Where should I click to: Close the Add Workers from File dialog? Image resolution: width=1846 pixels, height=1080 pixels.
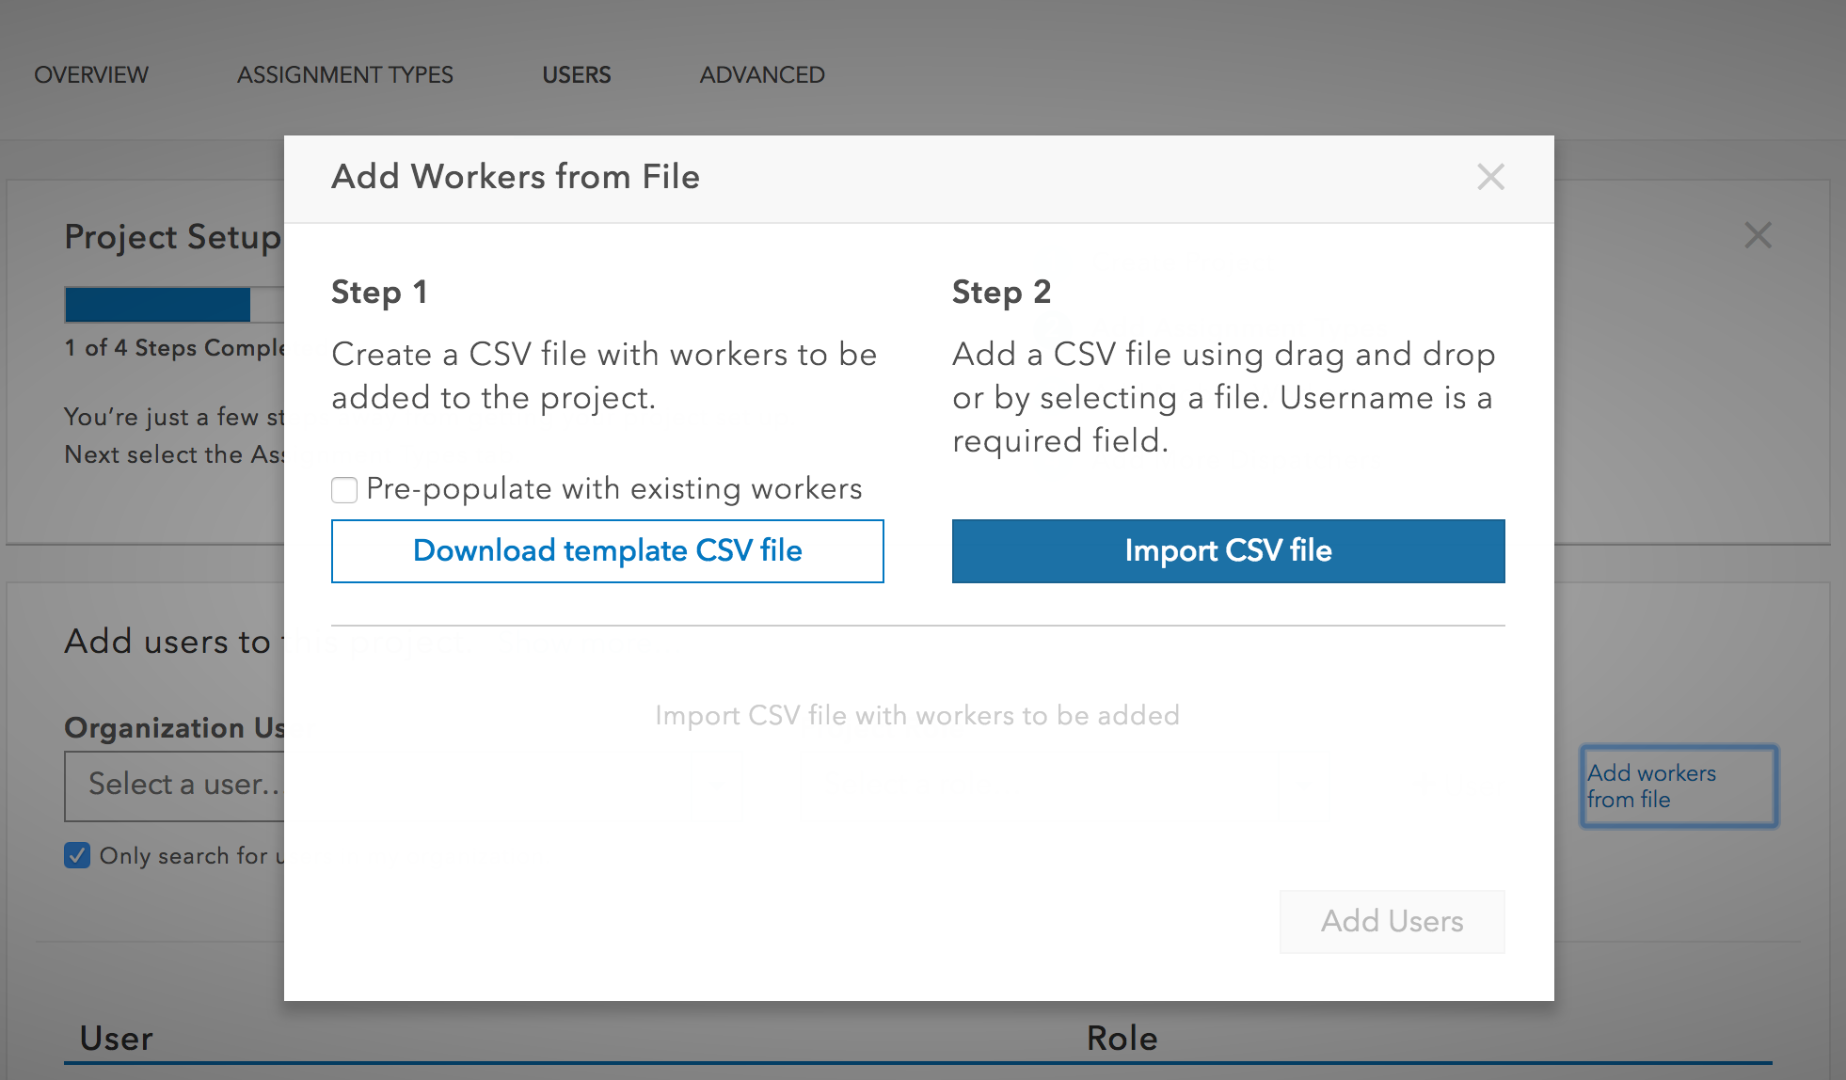[1490, 177]
